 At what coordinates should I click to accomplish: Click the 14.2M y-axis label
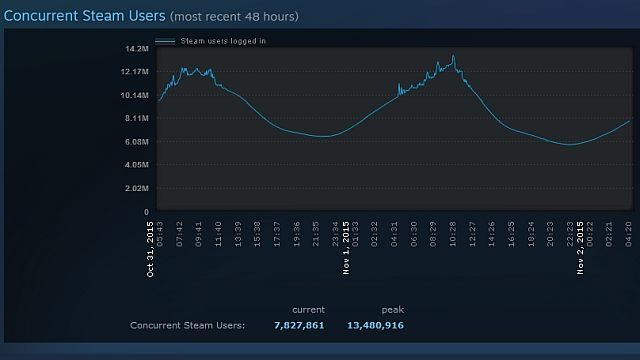click(x=137, y=49)
